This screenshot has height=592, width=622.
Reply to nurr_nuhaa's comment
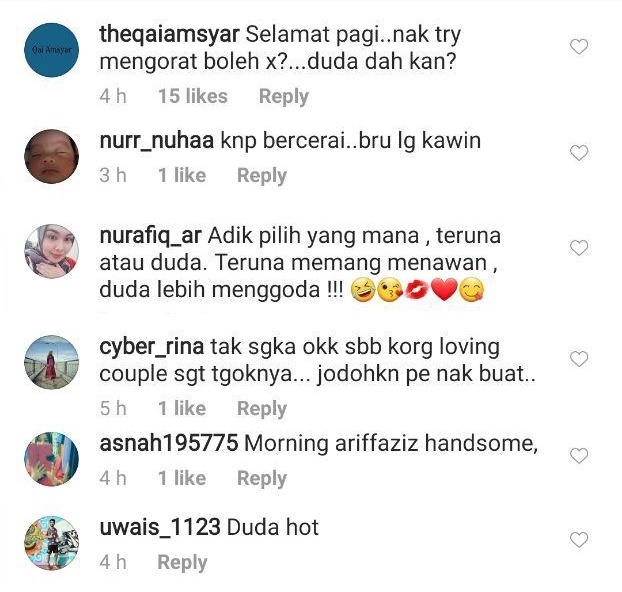coord(262,176)
